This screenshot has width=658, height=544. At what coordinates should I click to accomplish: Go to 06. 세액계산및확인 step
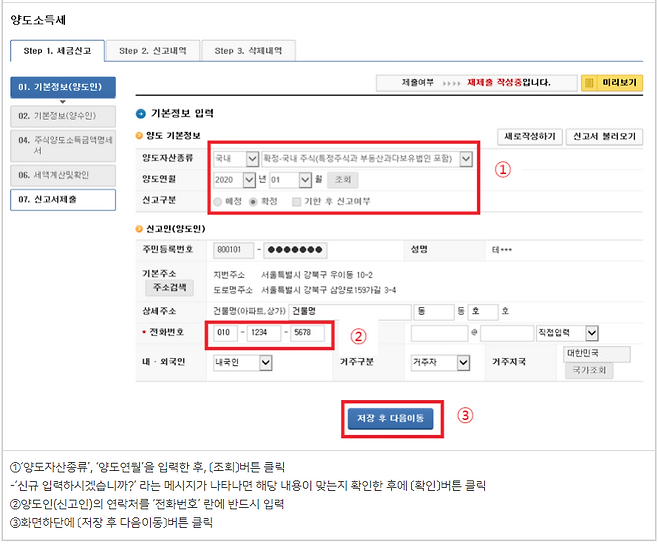66,174
